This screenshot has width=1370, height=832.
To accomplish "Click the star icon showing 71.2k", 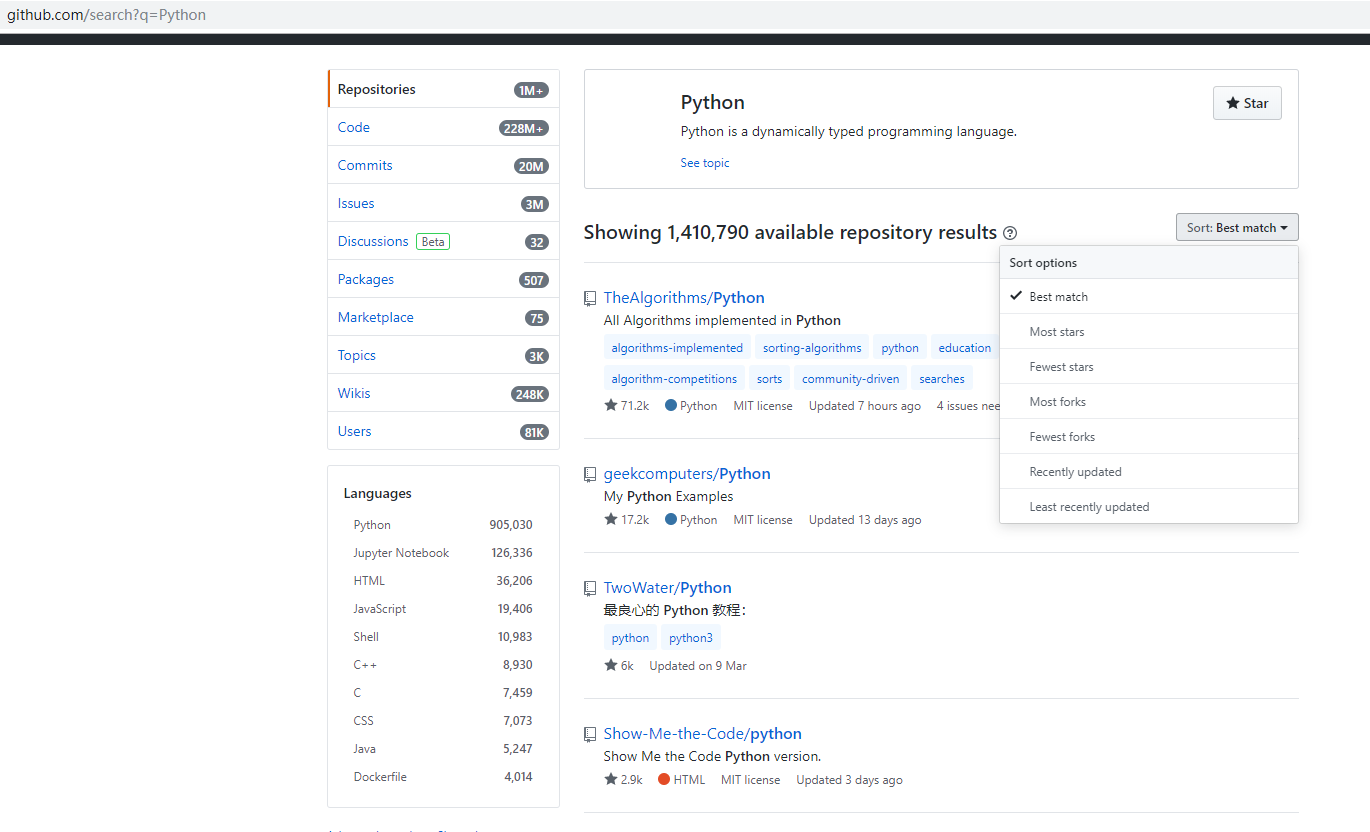I will click(610, 405).
